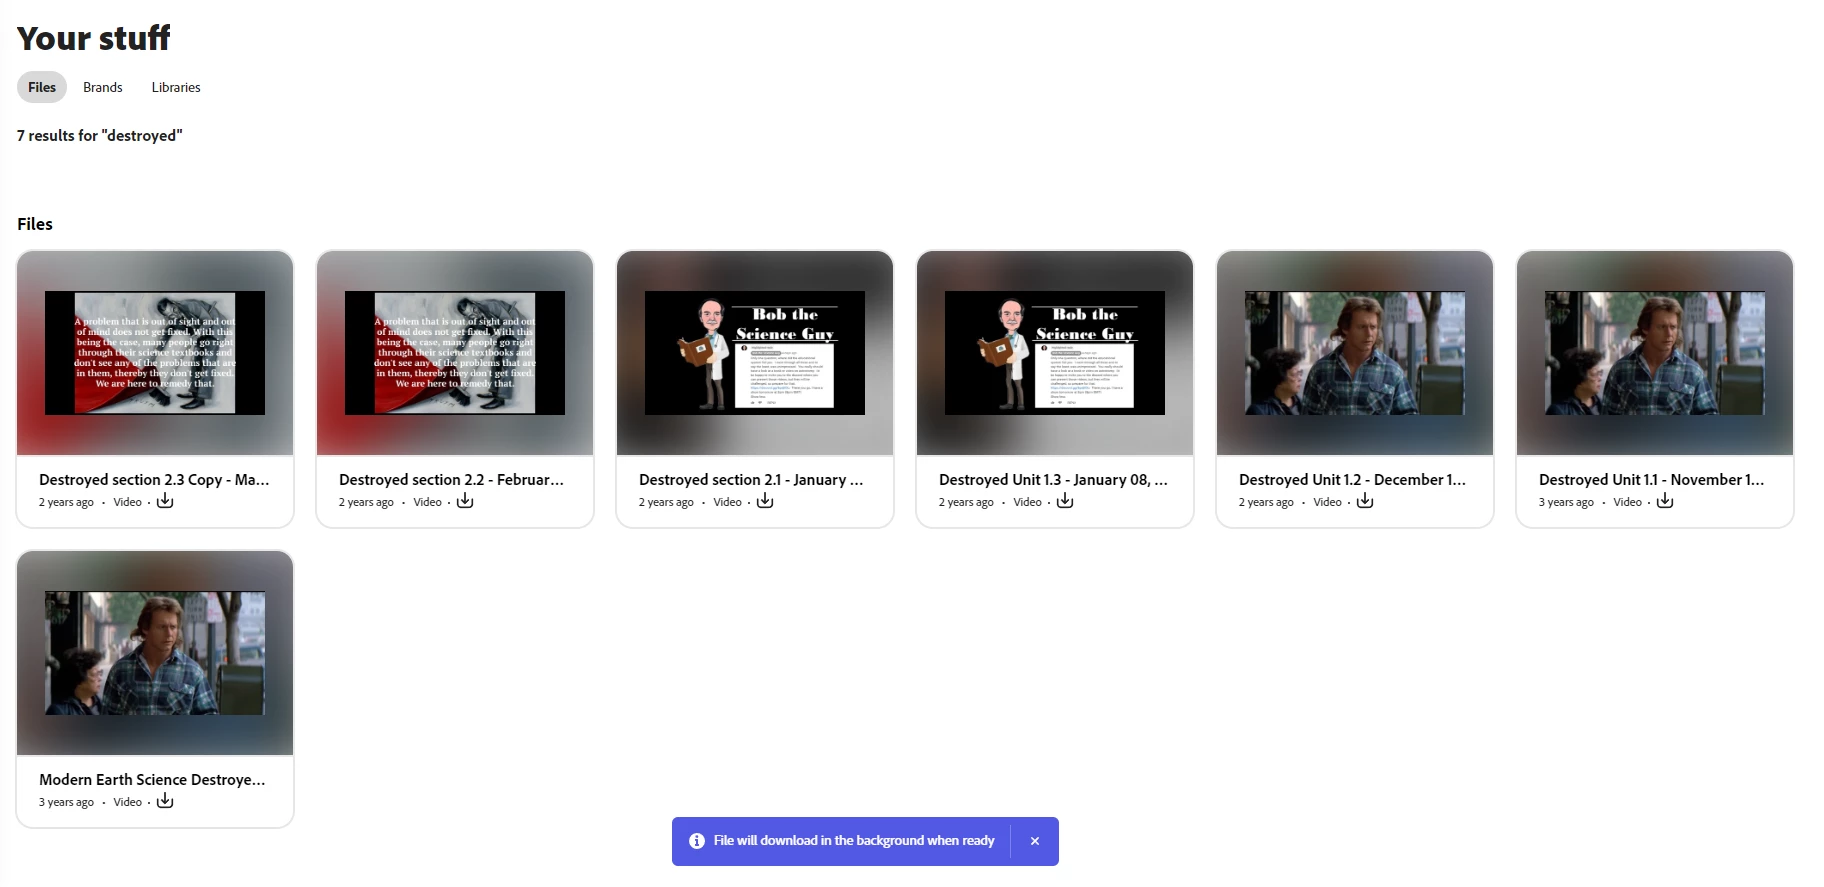Screen dimensions: 1824x887
Task: Click 'File will download in the background' message
Action: [x=854, y=841]
